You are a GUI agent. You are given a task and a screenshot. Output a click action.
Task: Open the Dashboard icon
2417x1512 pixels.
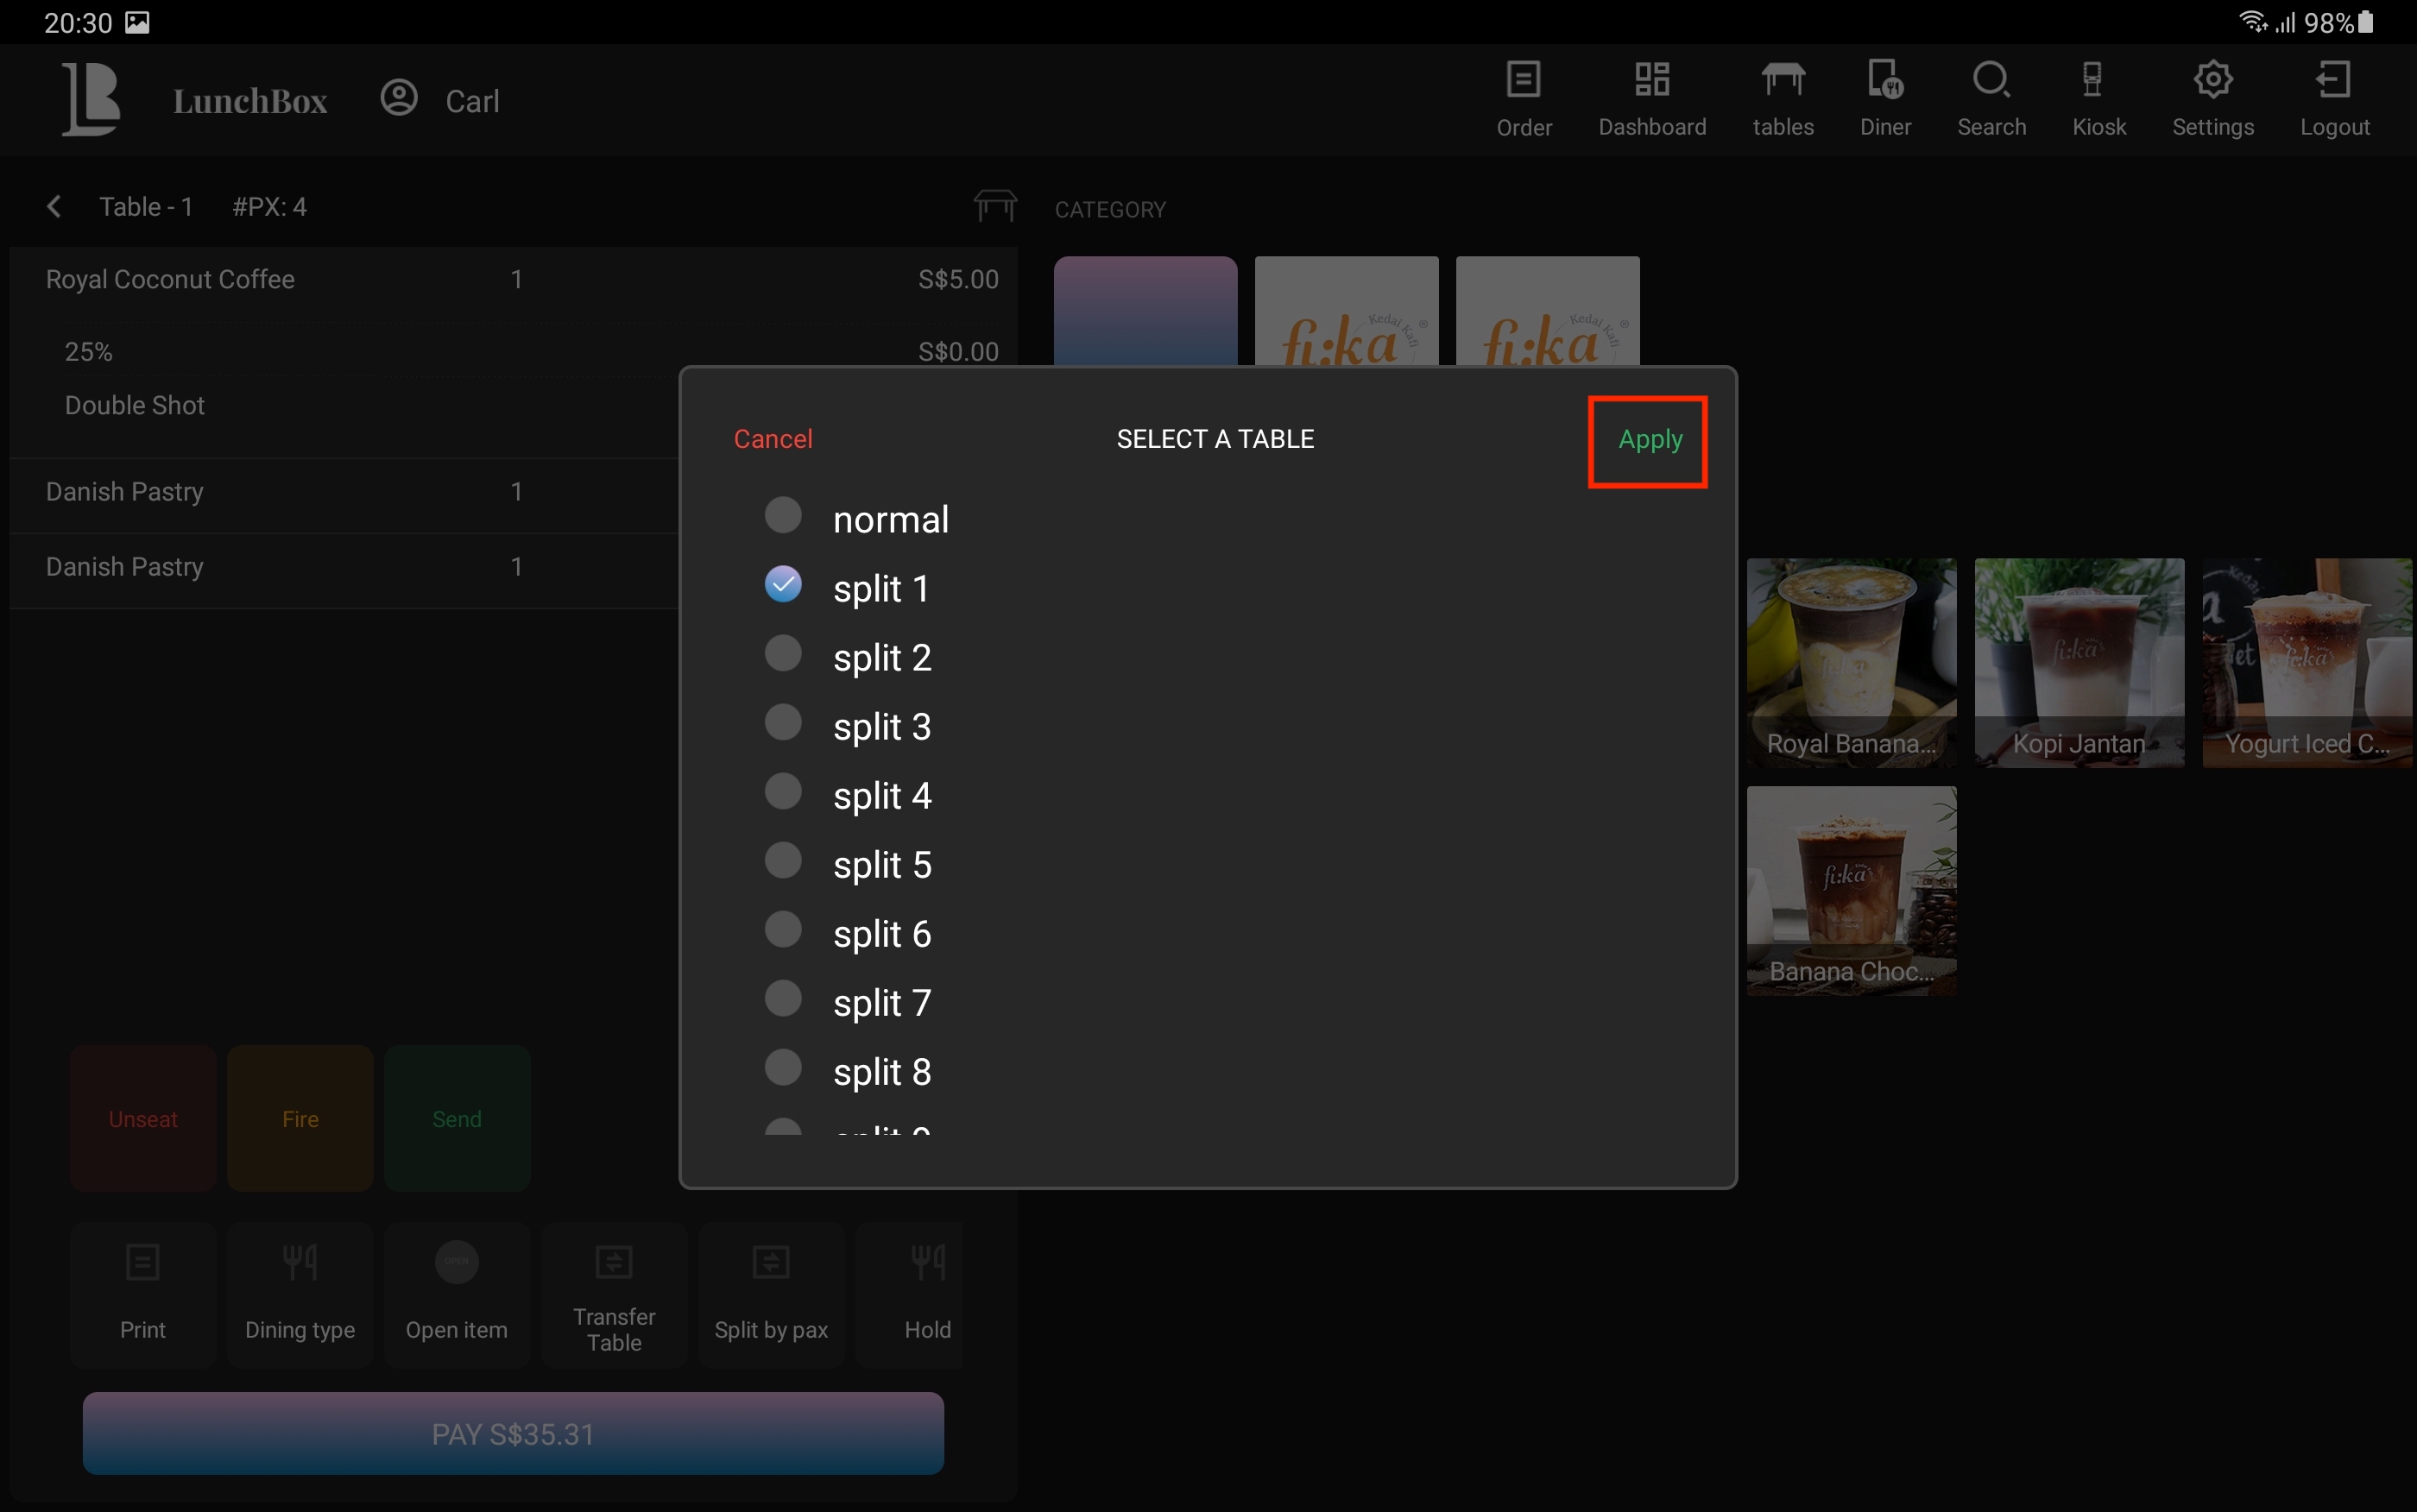1651,81
